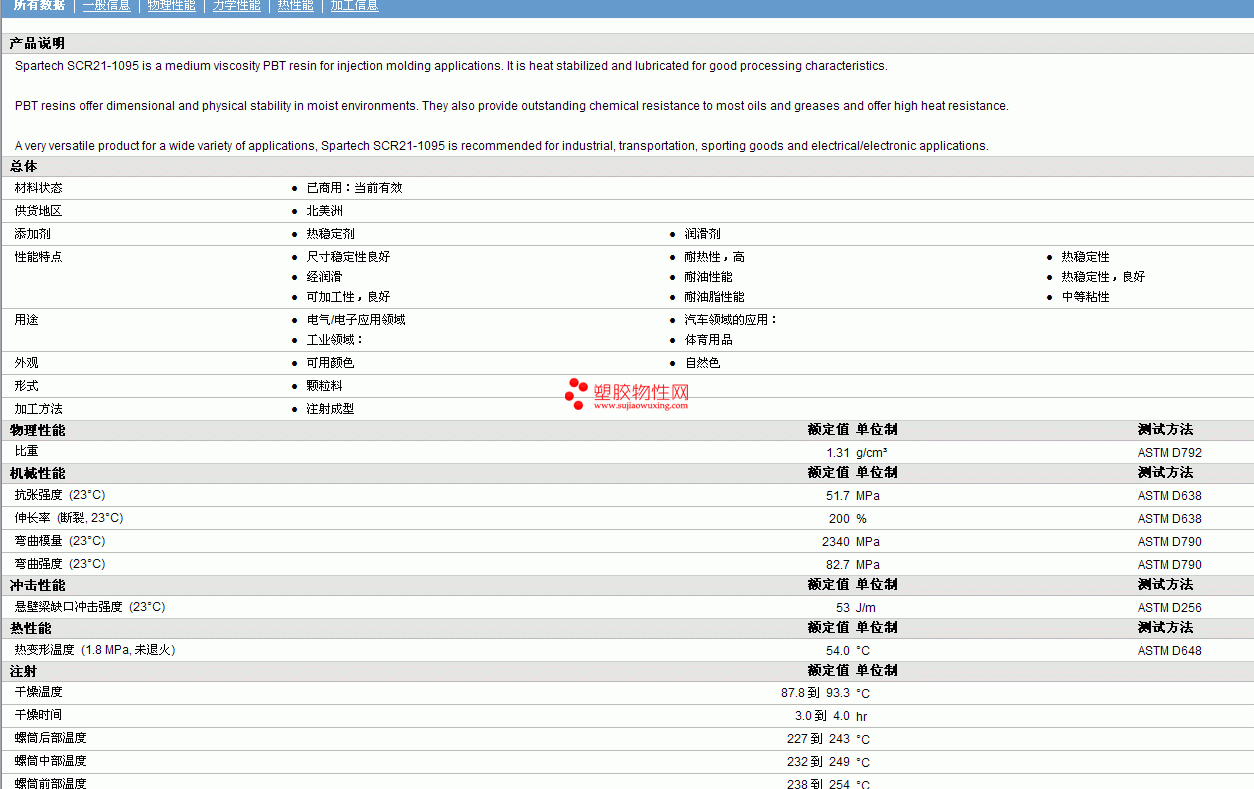
Task: Select the 力学性能 tab link
Action: tap(236, 5)
